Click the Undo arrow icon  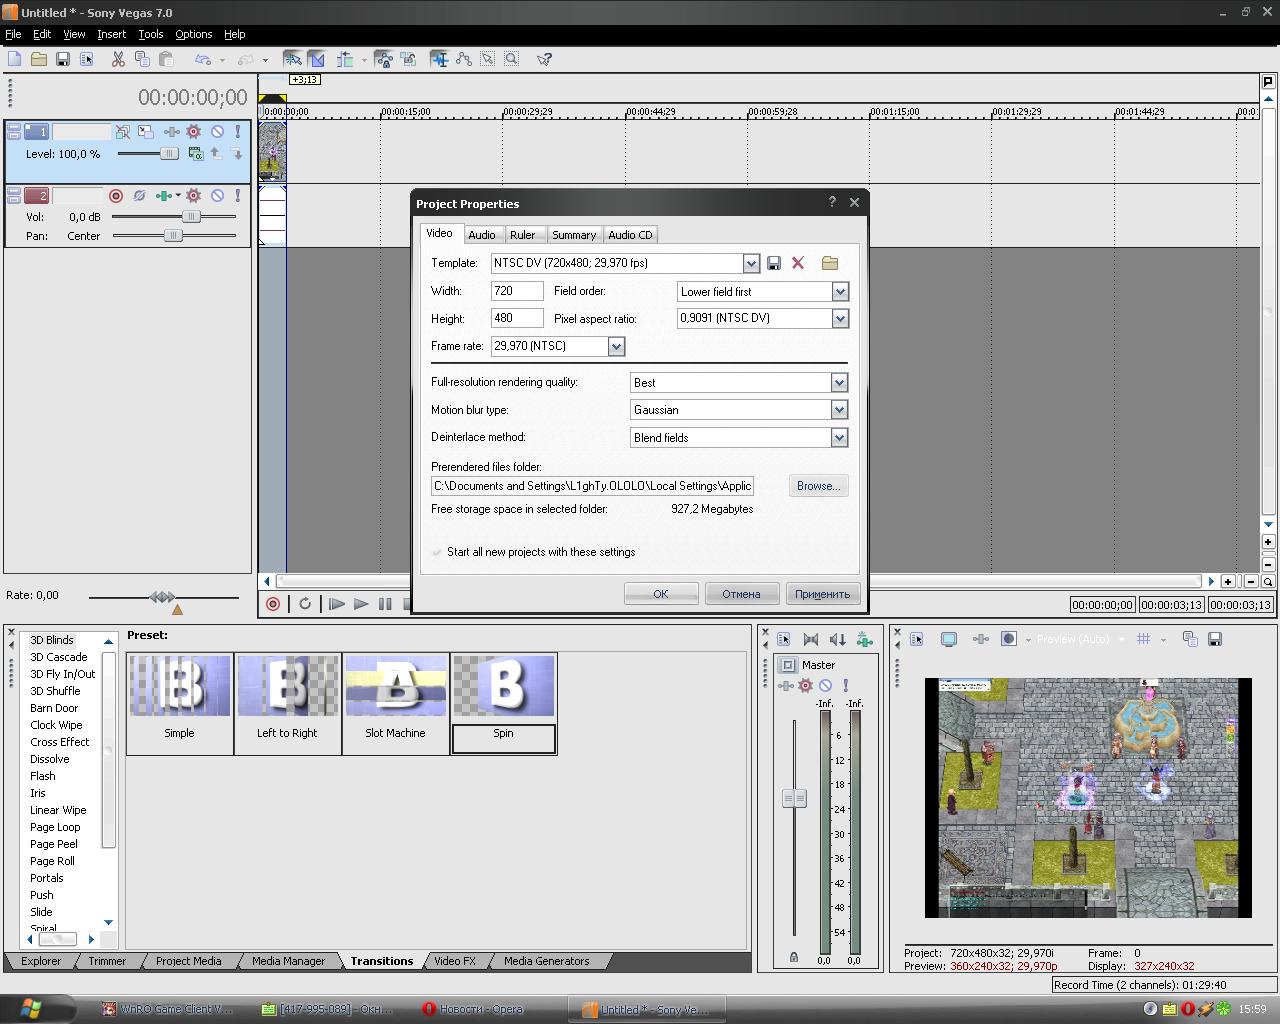click(x=203, y=60)
